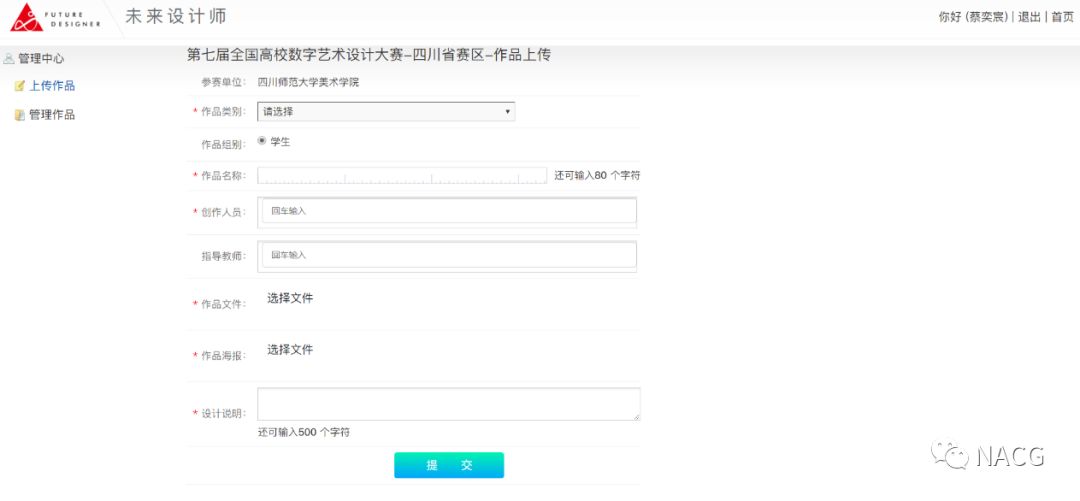Click the 参赛单位 label
The width and height of the screenshot is (1080, 501).
tap(223, 83)
